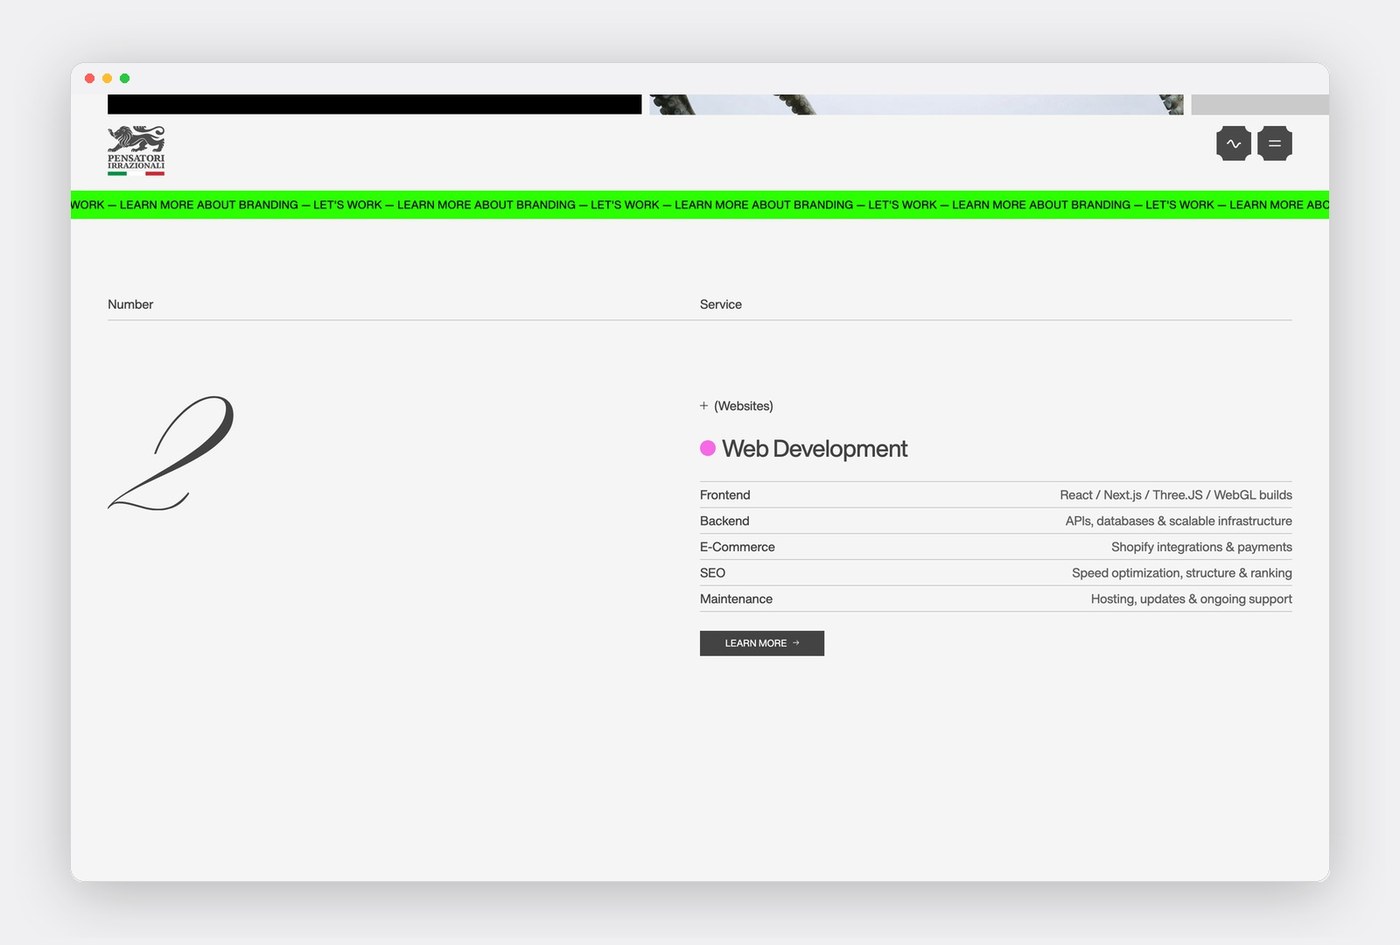This screenshot has height=945, width=1400.
Task: Click 'Hosting, updates & ongoing support'
Action: point(1191,599)
